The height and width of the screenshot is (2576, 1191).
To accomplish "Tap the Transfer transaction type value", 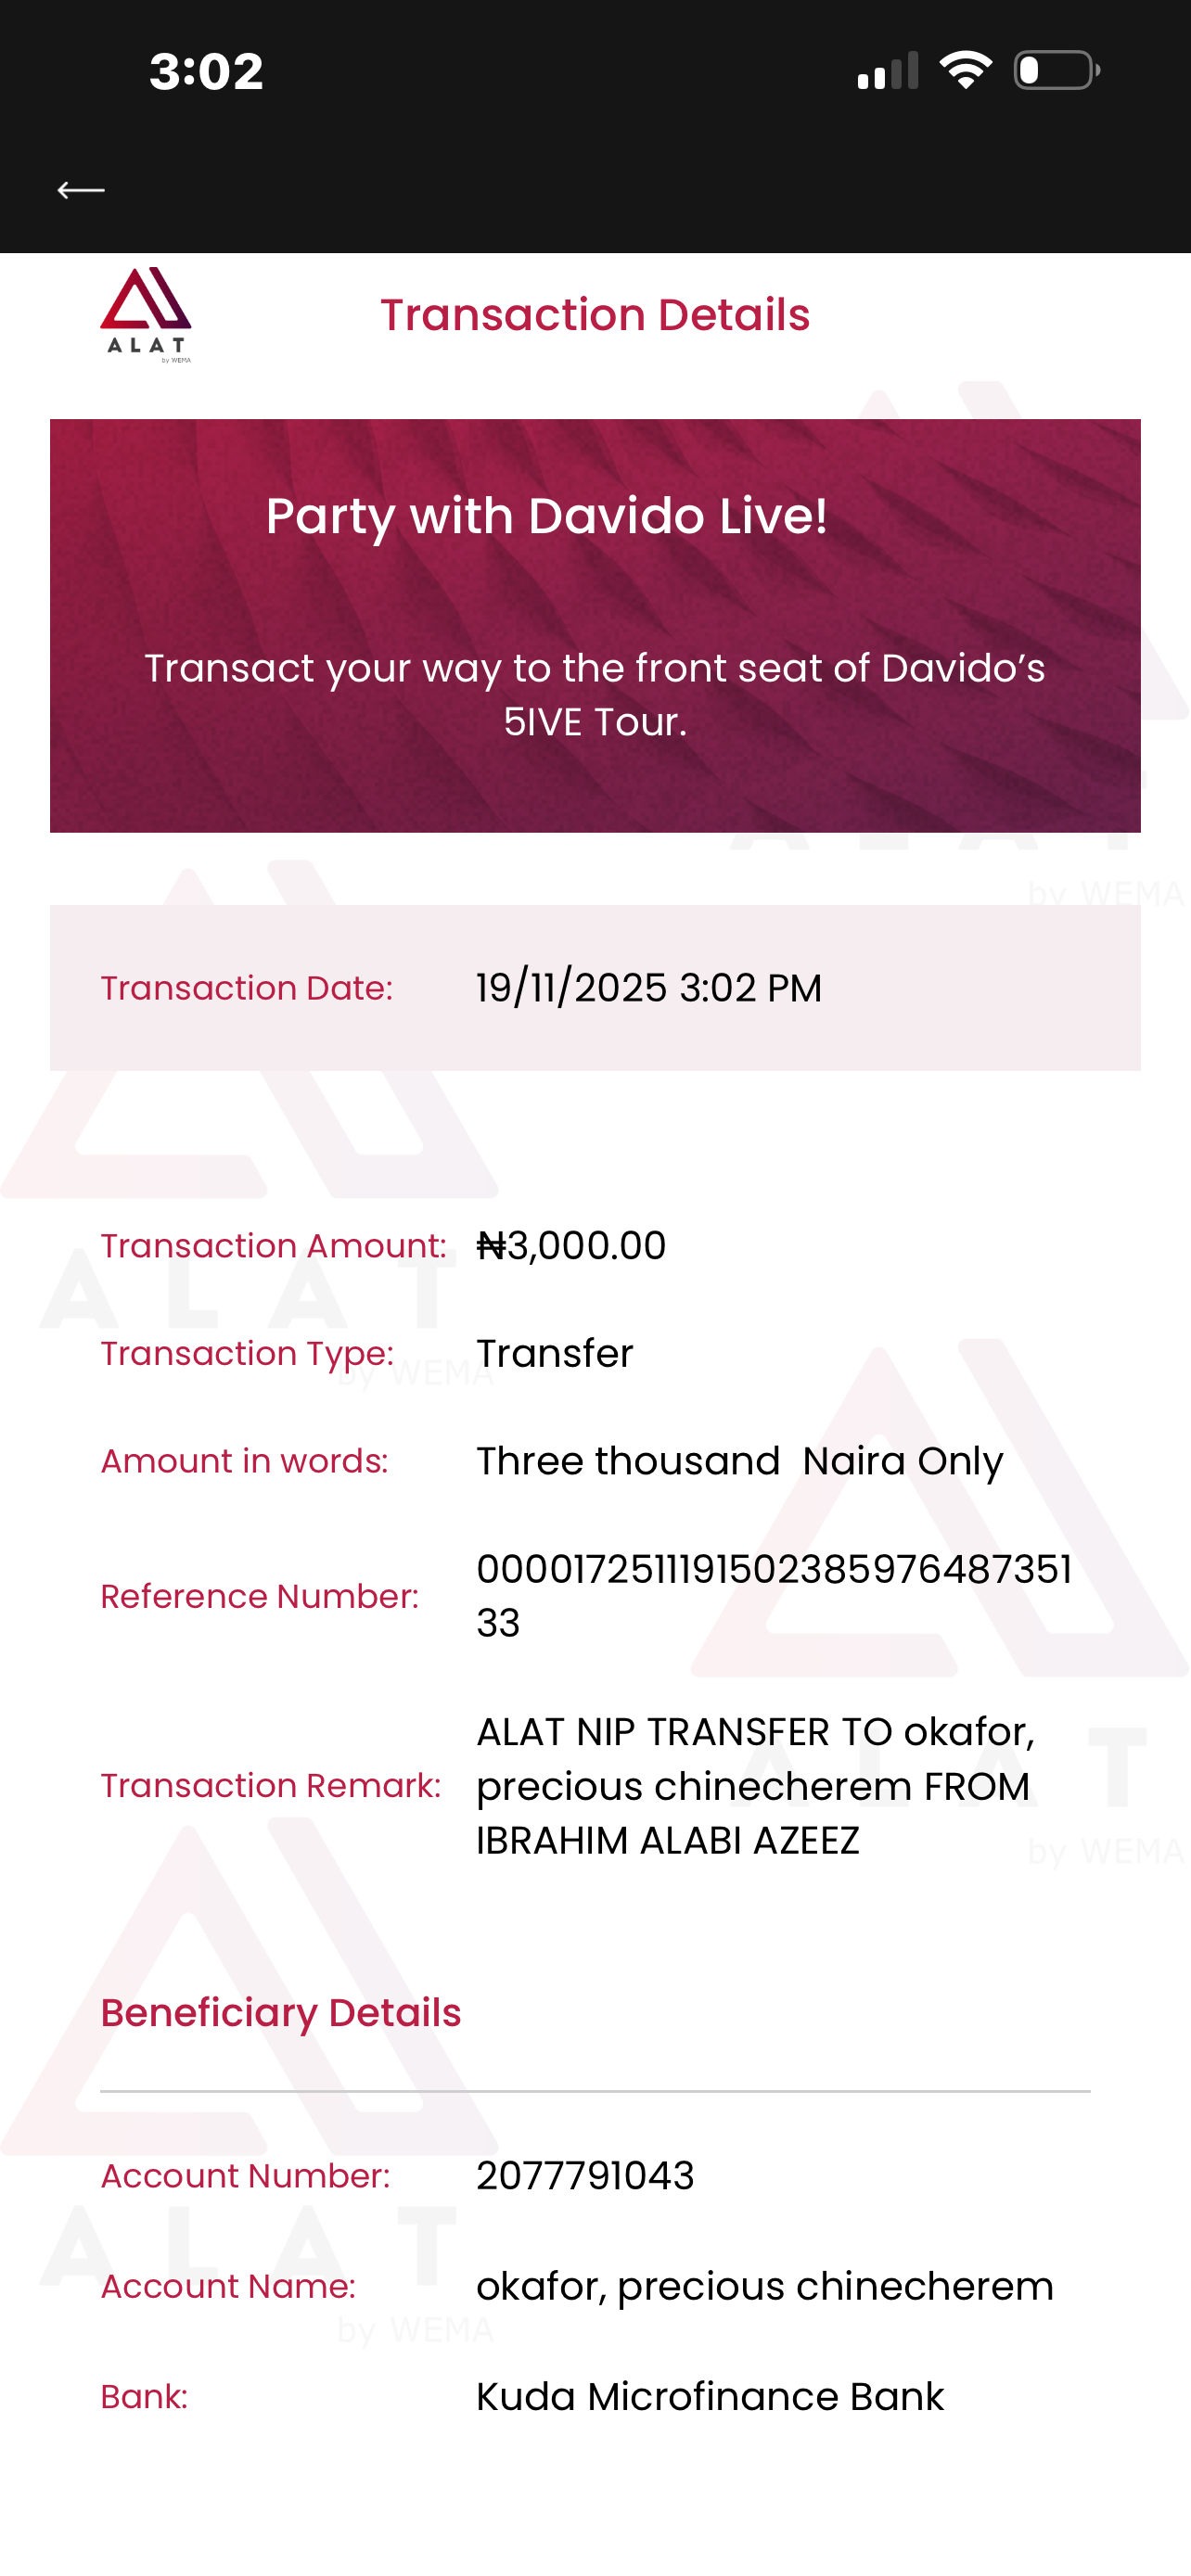I will [x=555, y=1353].
